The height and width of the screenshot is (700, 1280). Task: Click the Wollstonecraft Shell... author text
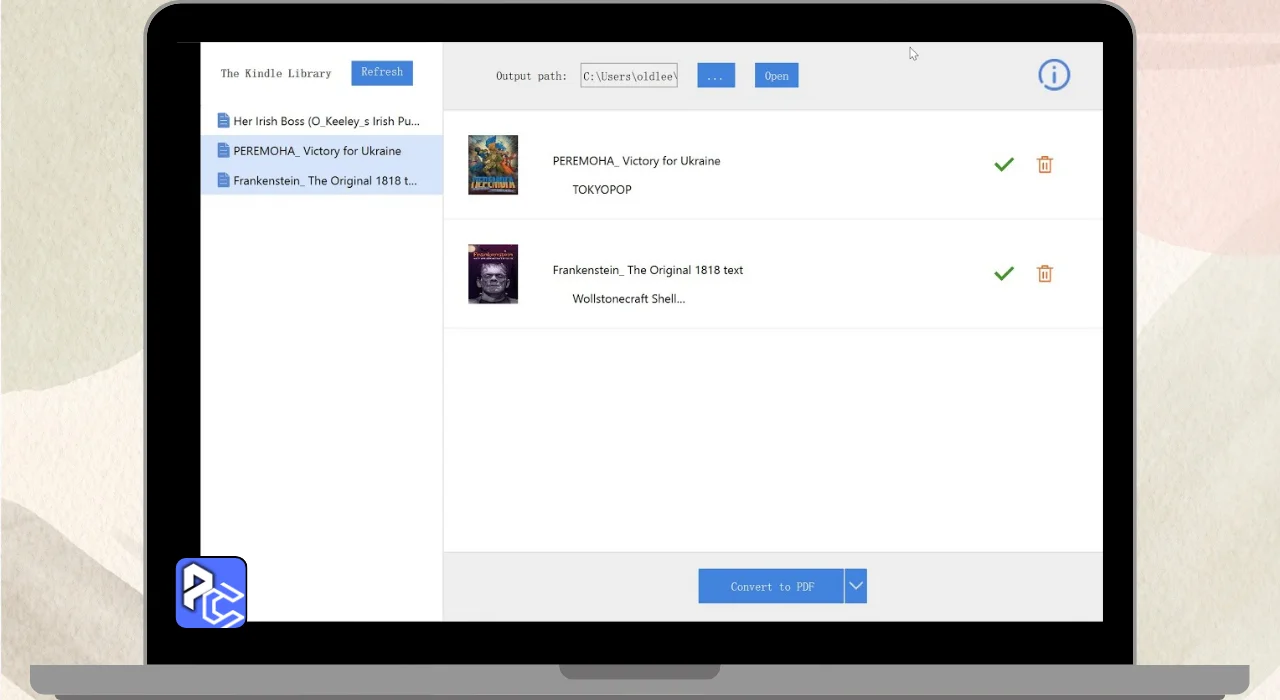click(628, 299)
